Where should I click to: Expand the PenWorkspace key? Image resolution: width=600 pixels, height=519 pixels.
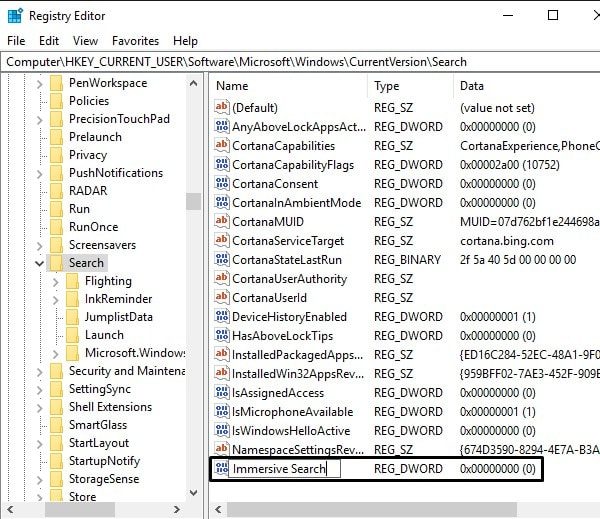point(39,83)
